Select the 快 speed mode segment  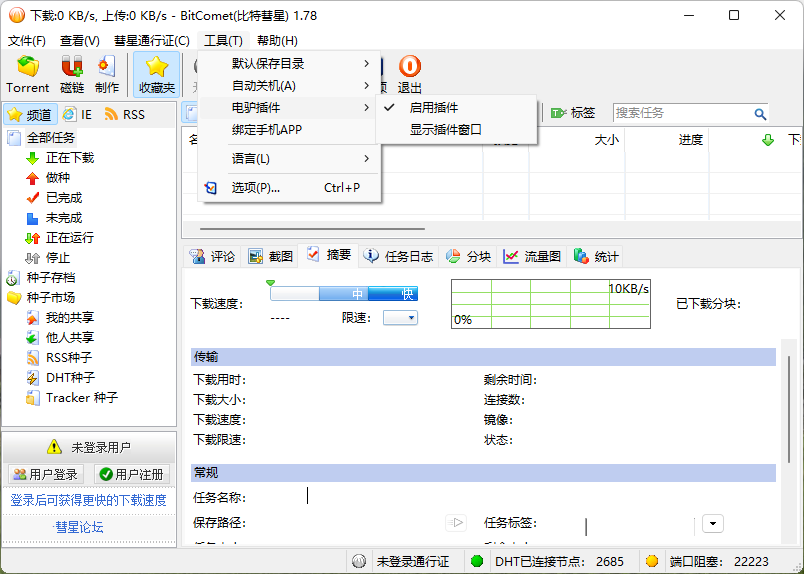tap(406, 294)
